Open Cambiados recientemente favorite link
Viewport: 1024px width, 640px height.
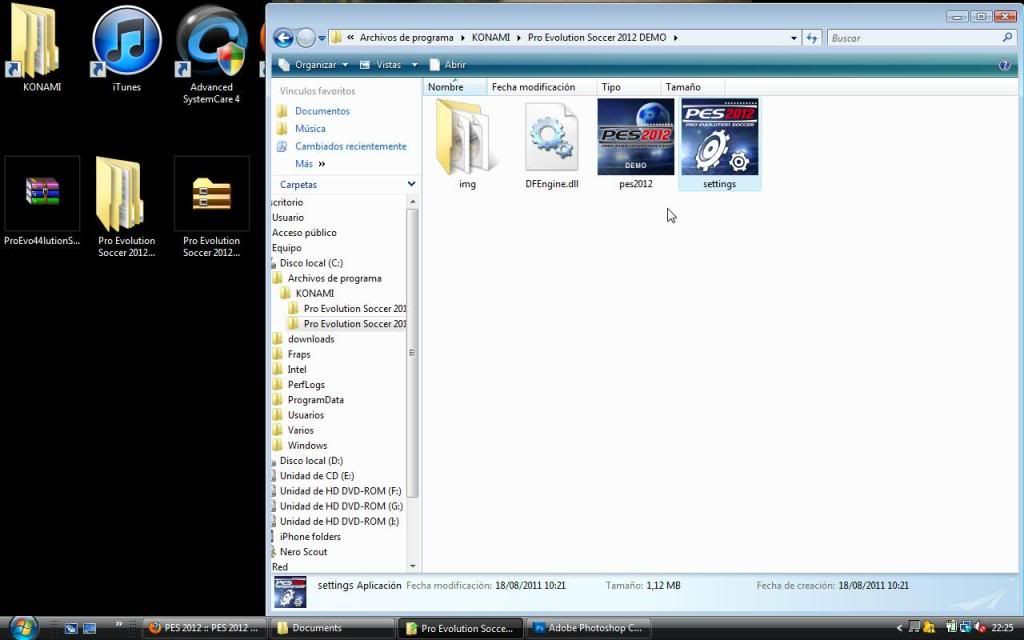click(x=350, y=146)
